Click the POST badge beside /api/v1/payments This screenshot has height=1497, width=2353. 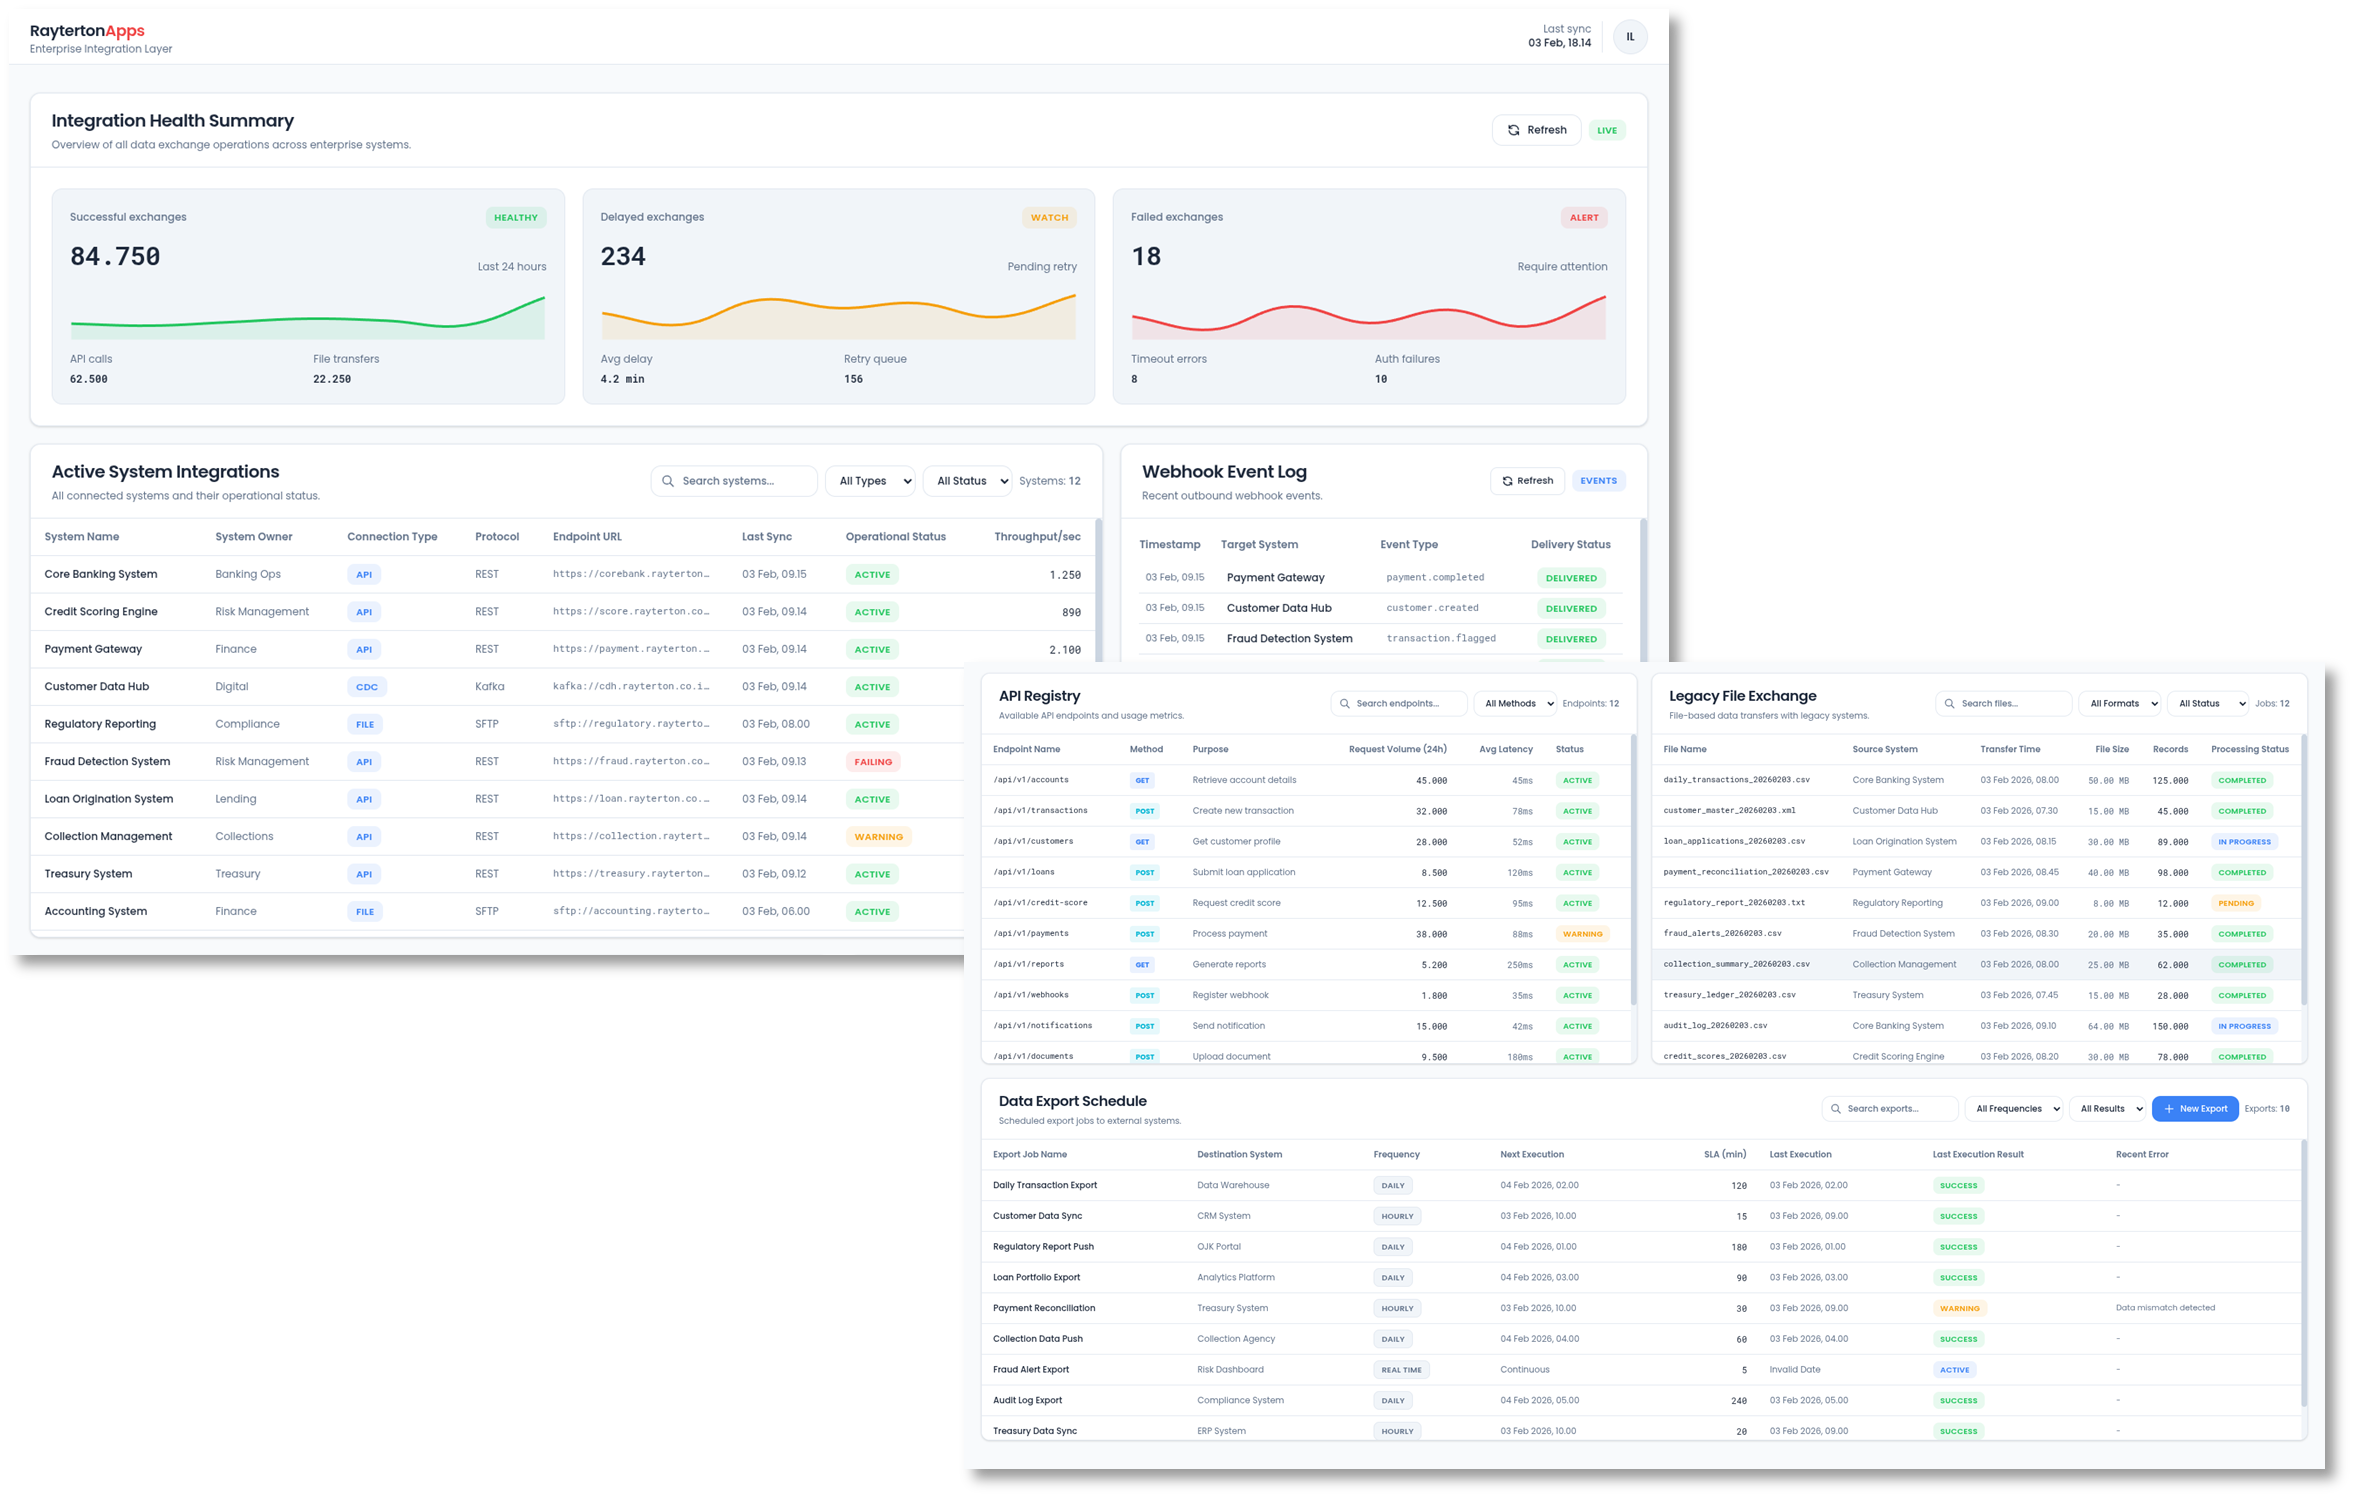[1144, 933]
